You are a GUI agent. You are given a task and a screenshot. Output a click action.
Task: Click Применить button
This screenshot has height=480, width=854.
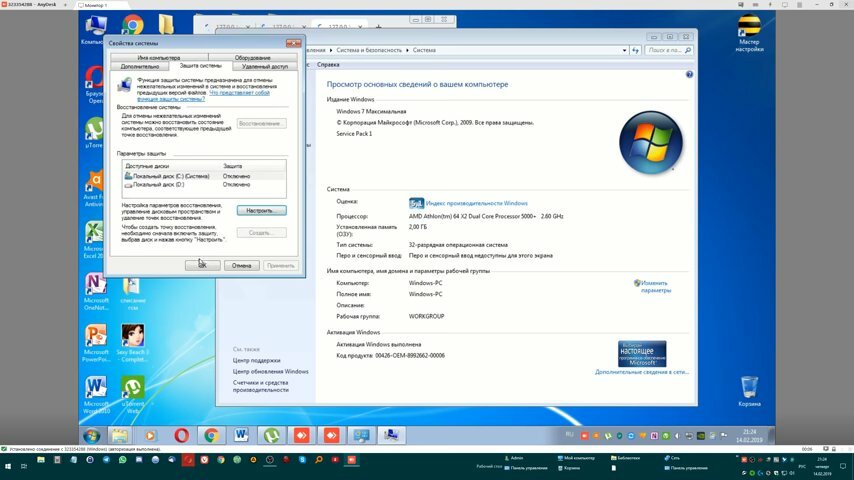(x=280, y=265)
